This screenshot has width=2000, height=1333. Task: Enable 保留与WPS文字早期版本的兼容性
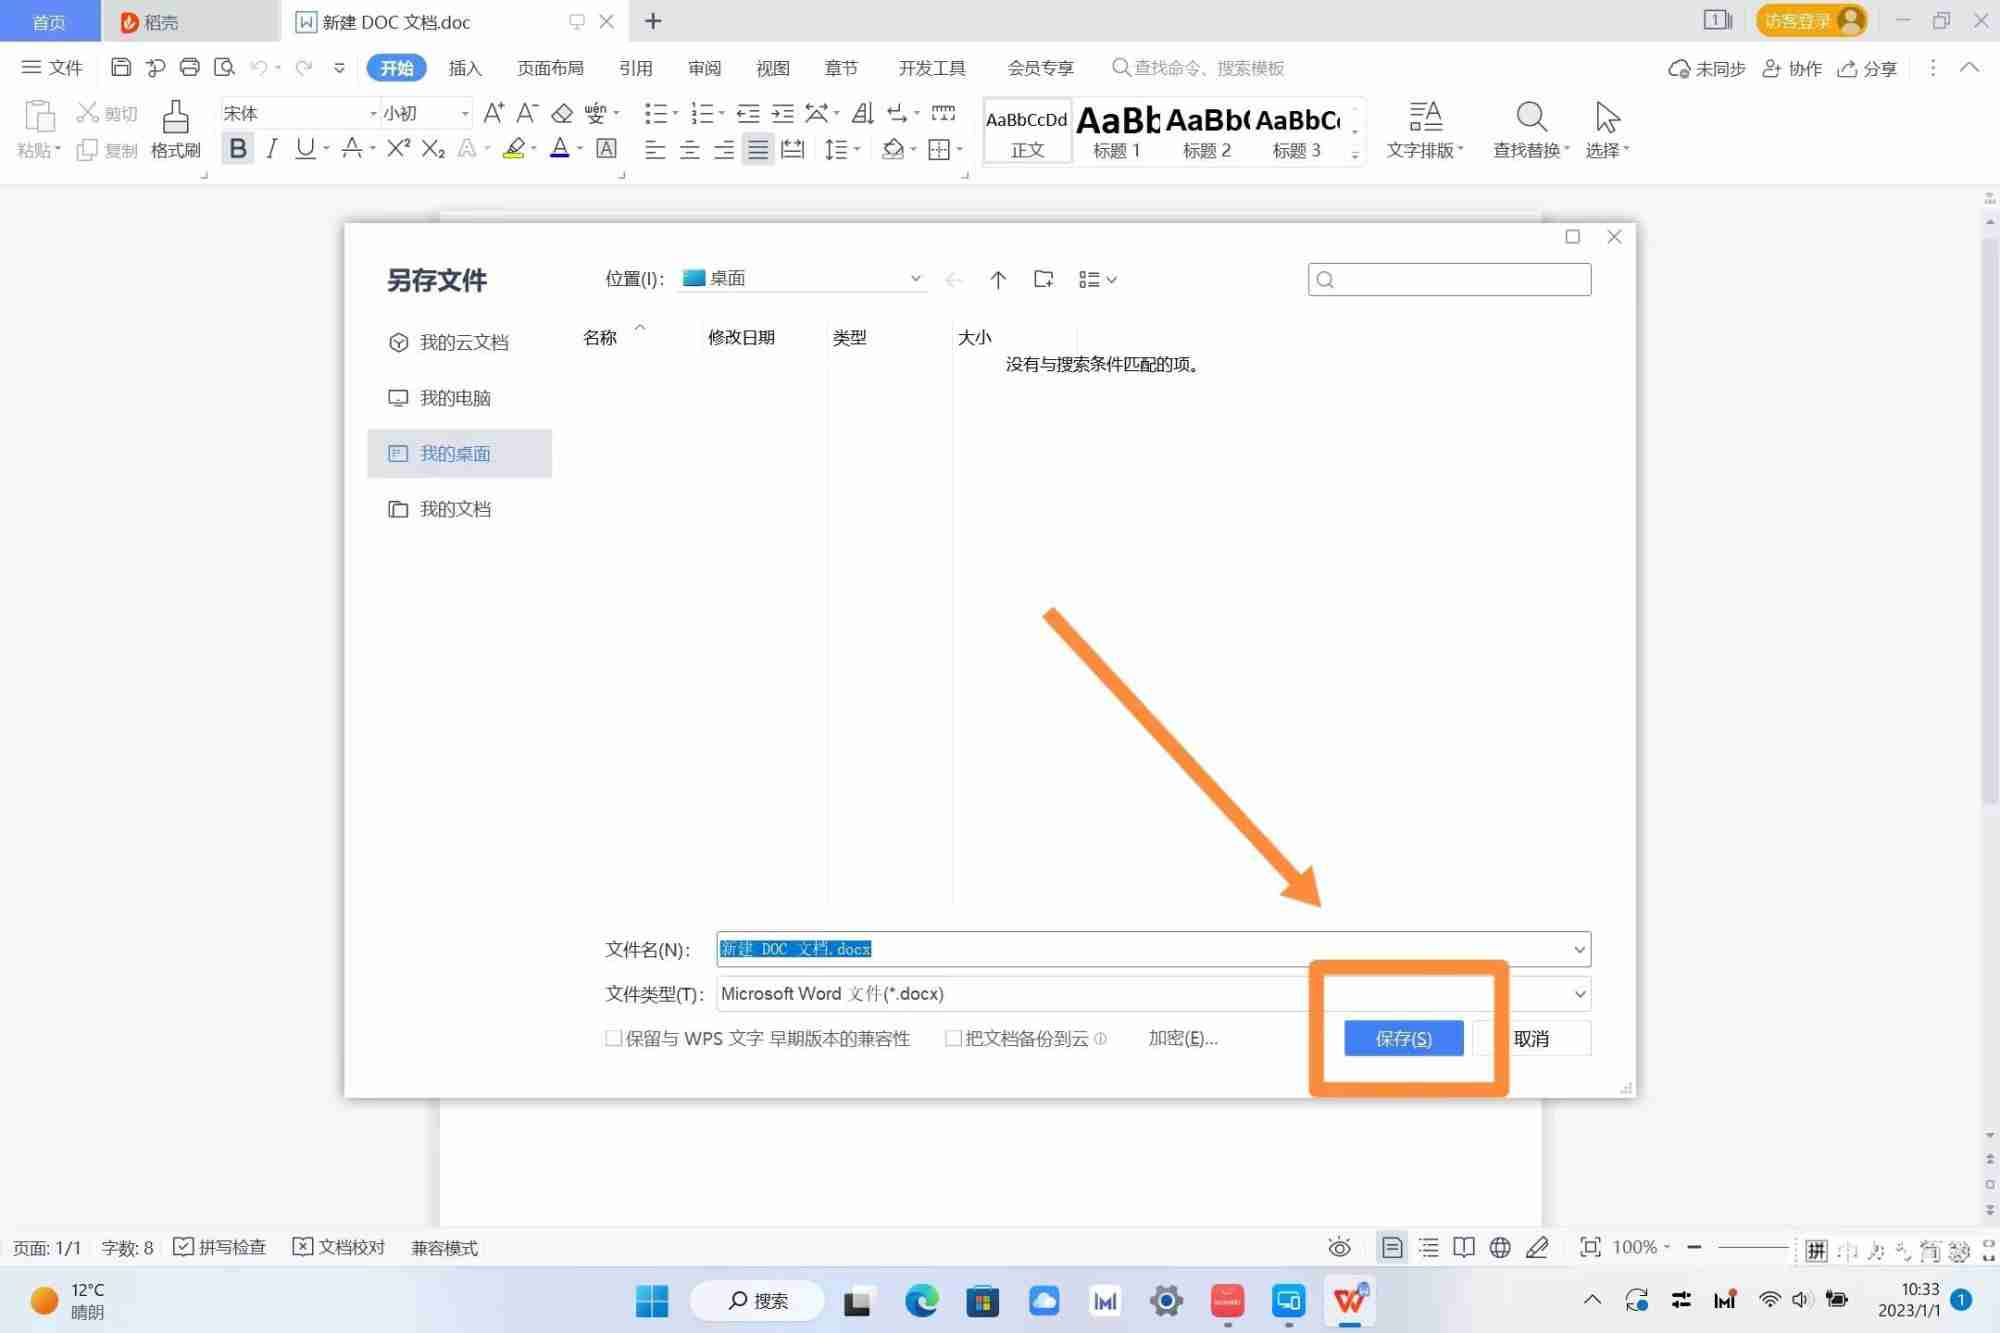click(613, 1038)
